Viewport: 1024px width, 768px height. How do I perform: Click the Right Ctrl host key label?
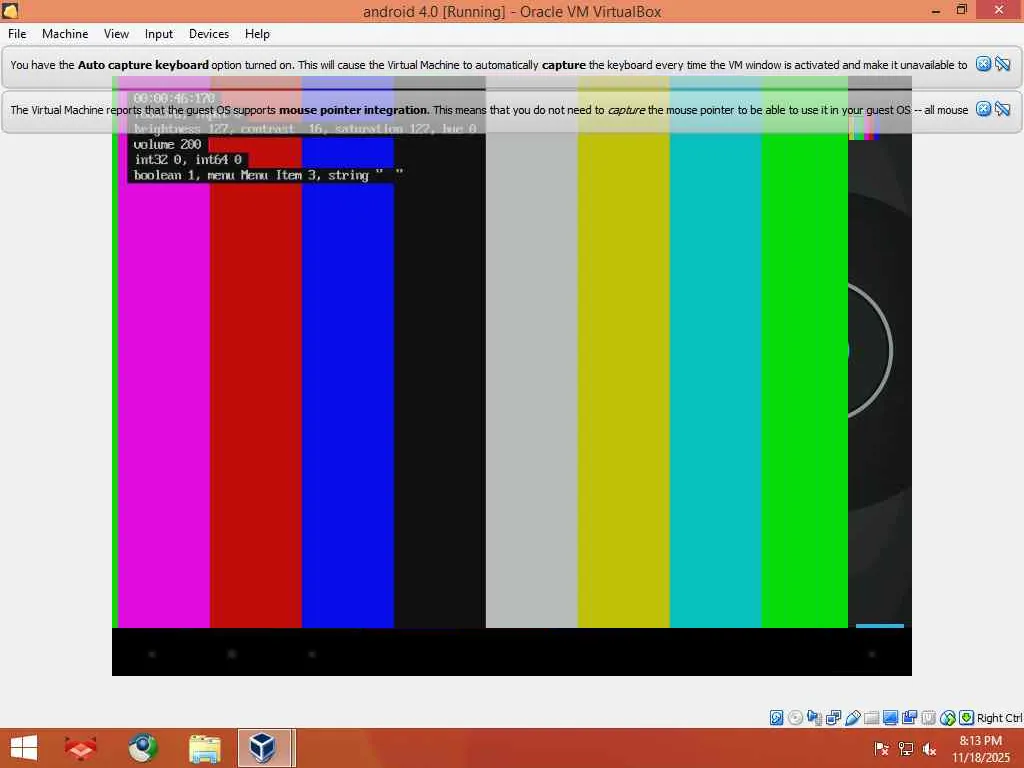point(999,718)
